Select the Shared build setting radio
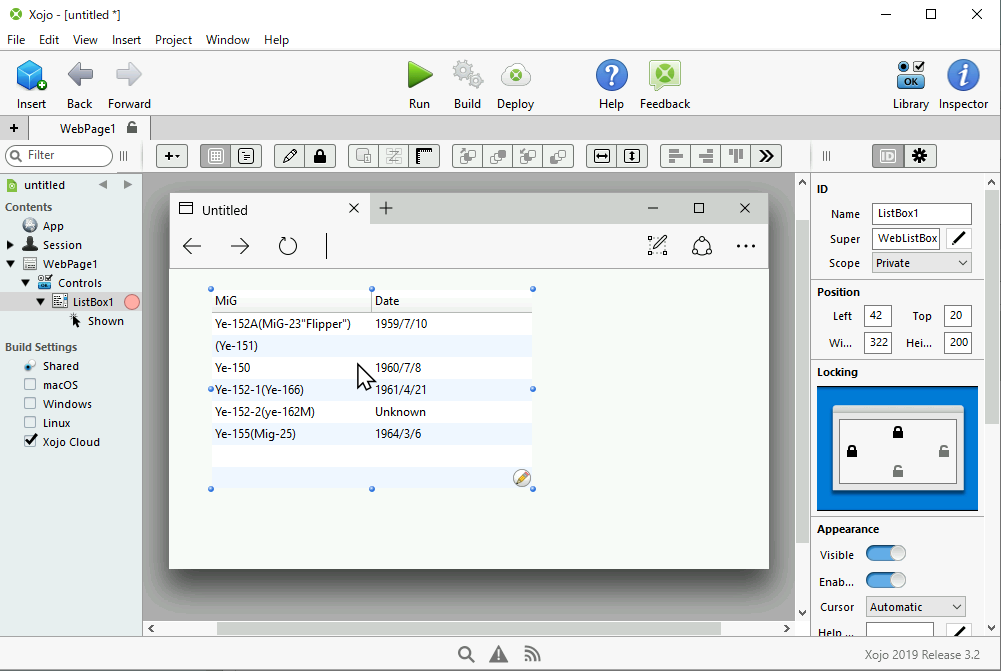This screenshot has width=1001, height=671. tap(29, 366)
